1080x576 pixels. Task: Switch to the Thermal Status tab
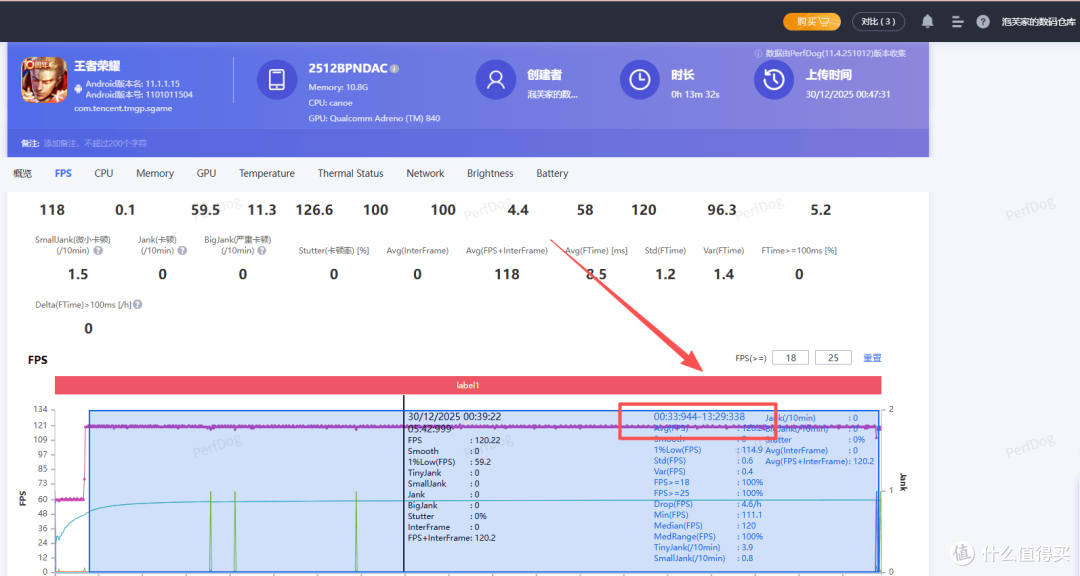click(350, 174)
